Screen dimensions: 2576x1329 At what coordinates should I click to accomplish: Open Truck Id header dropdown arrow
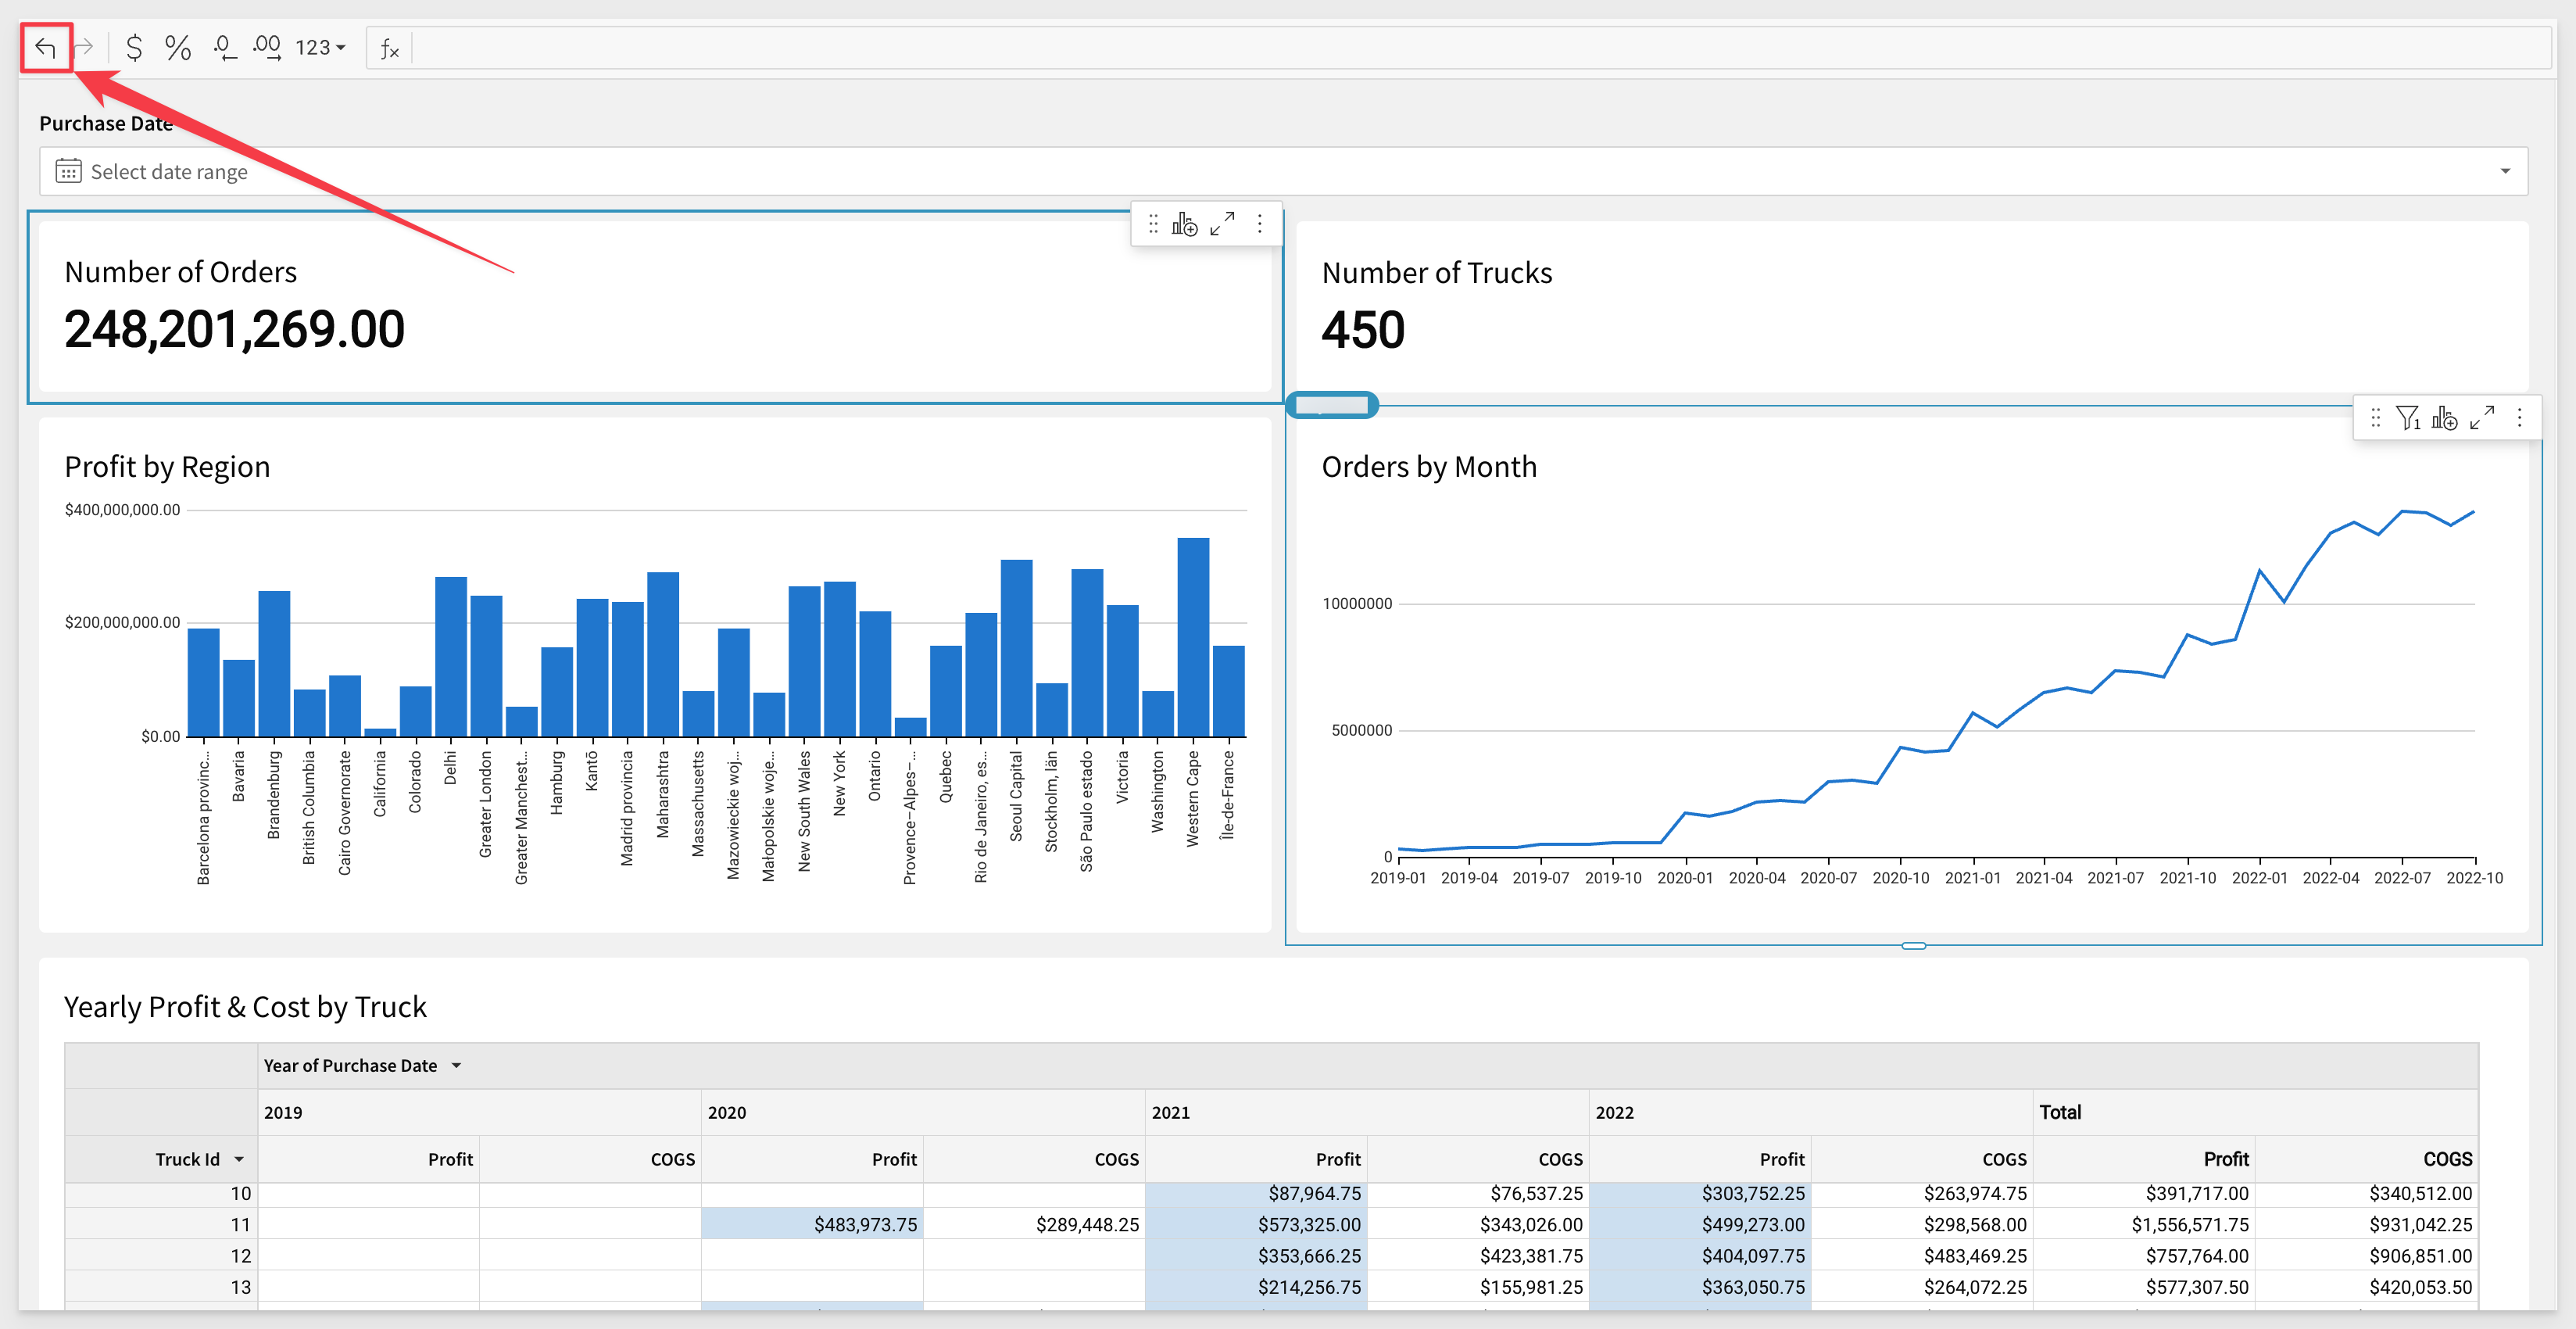click(239, 1159)
